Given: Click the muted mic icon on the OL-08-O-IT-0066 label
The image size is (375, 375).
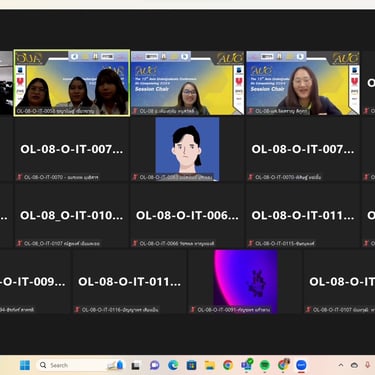Looking at the screenshot, I should pyautogui.click(x=135, y=243).
